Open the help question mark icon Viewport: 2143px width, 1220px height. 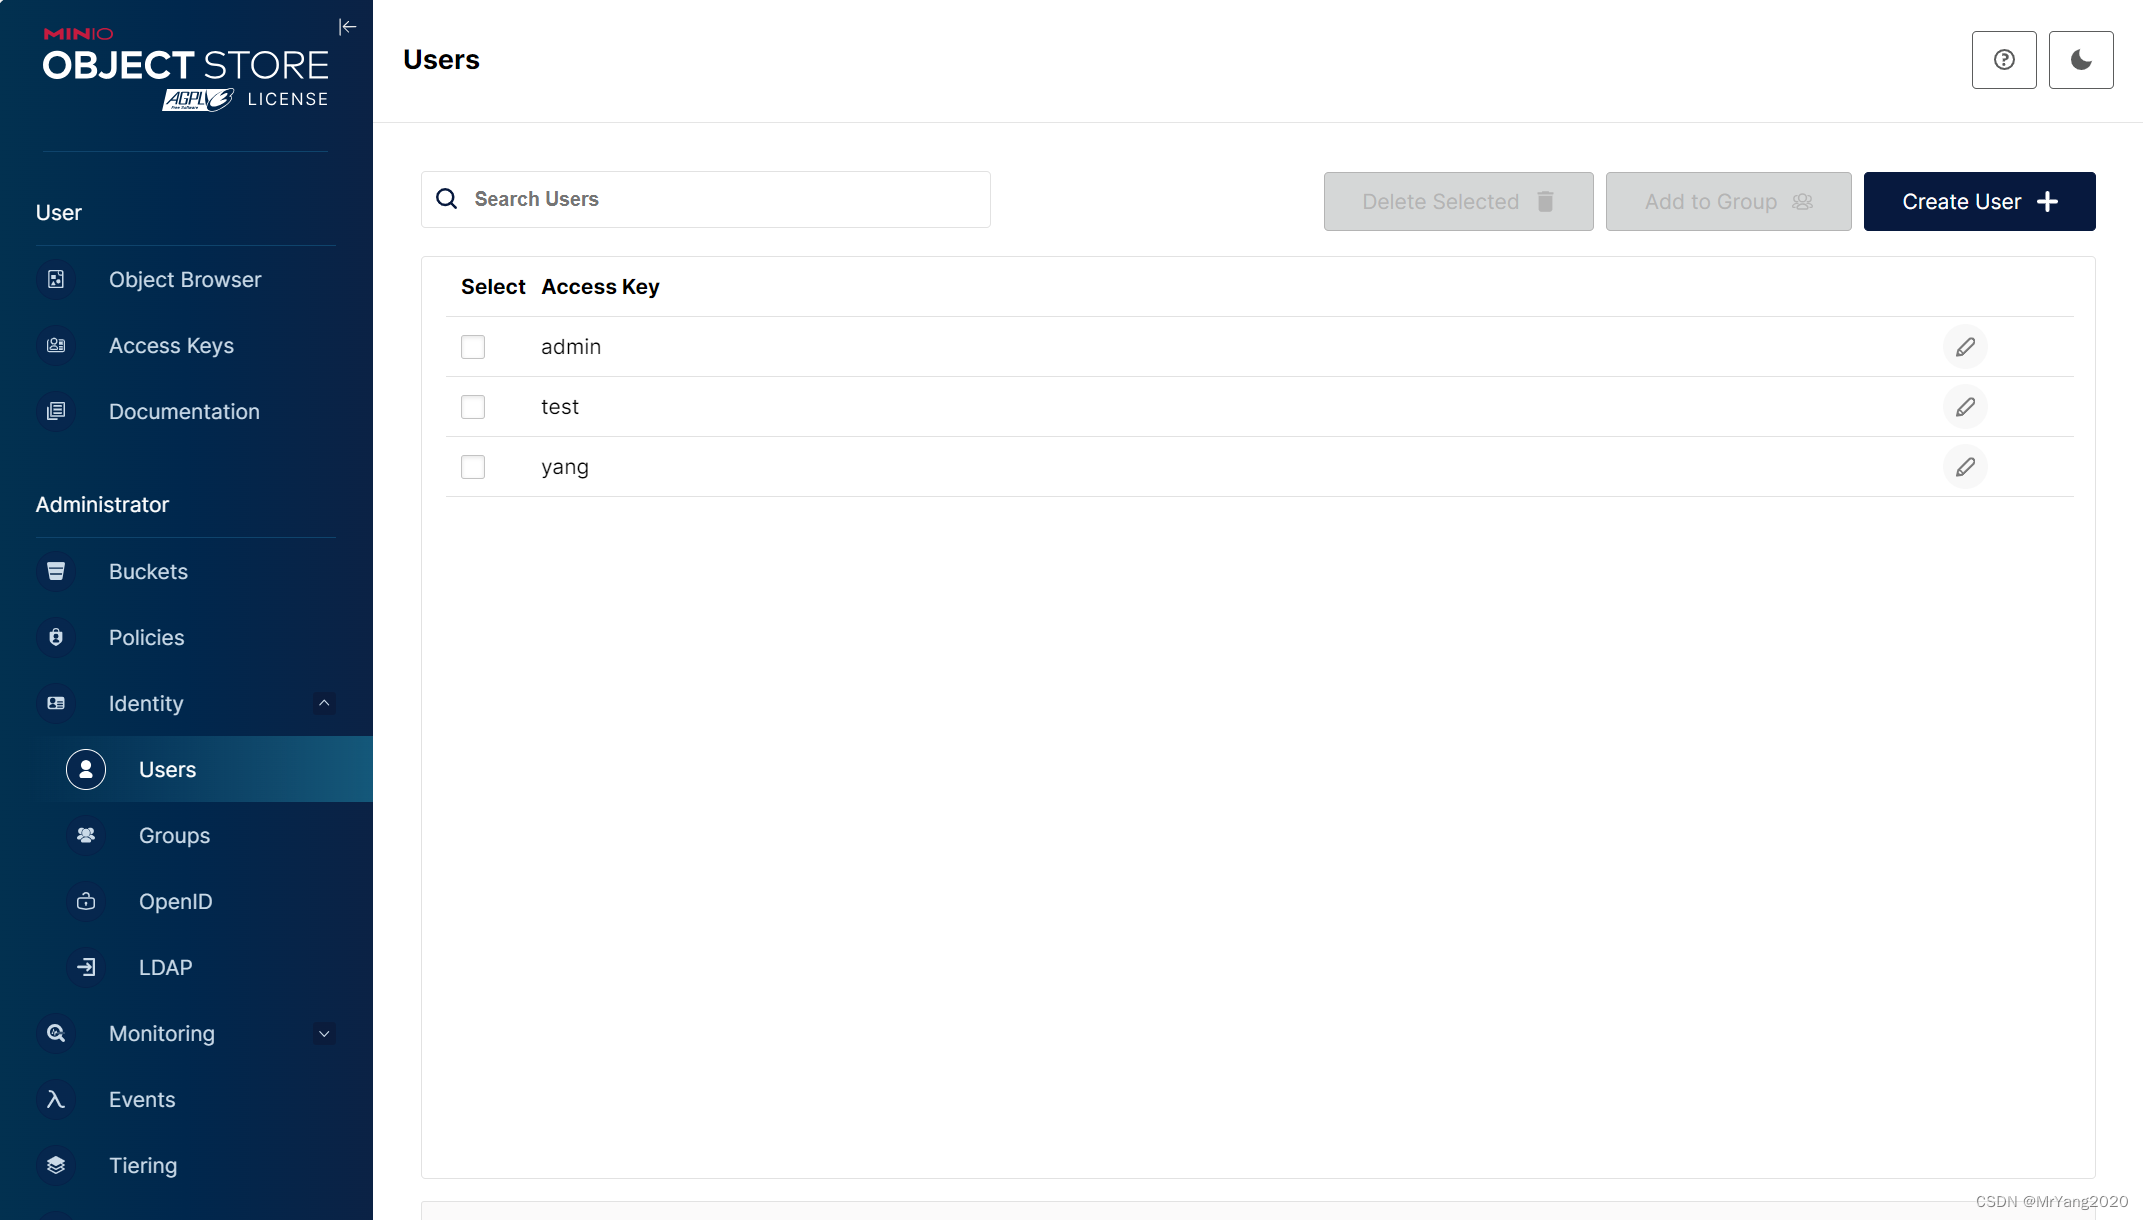[x=2004, y=60]
